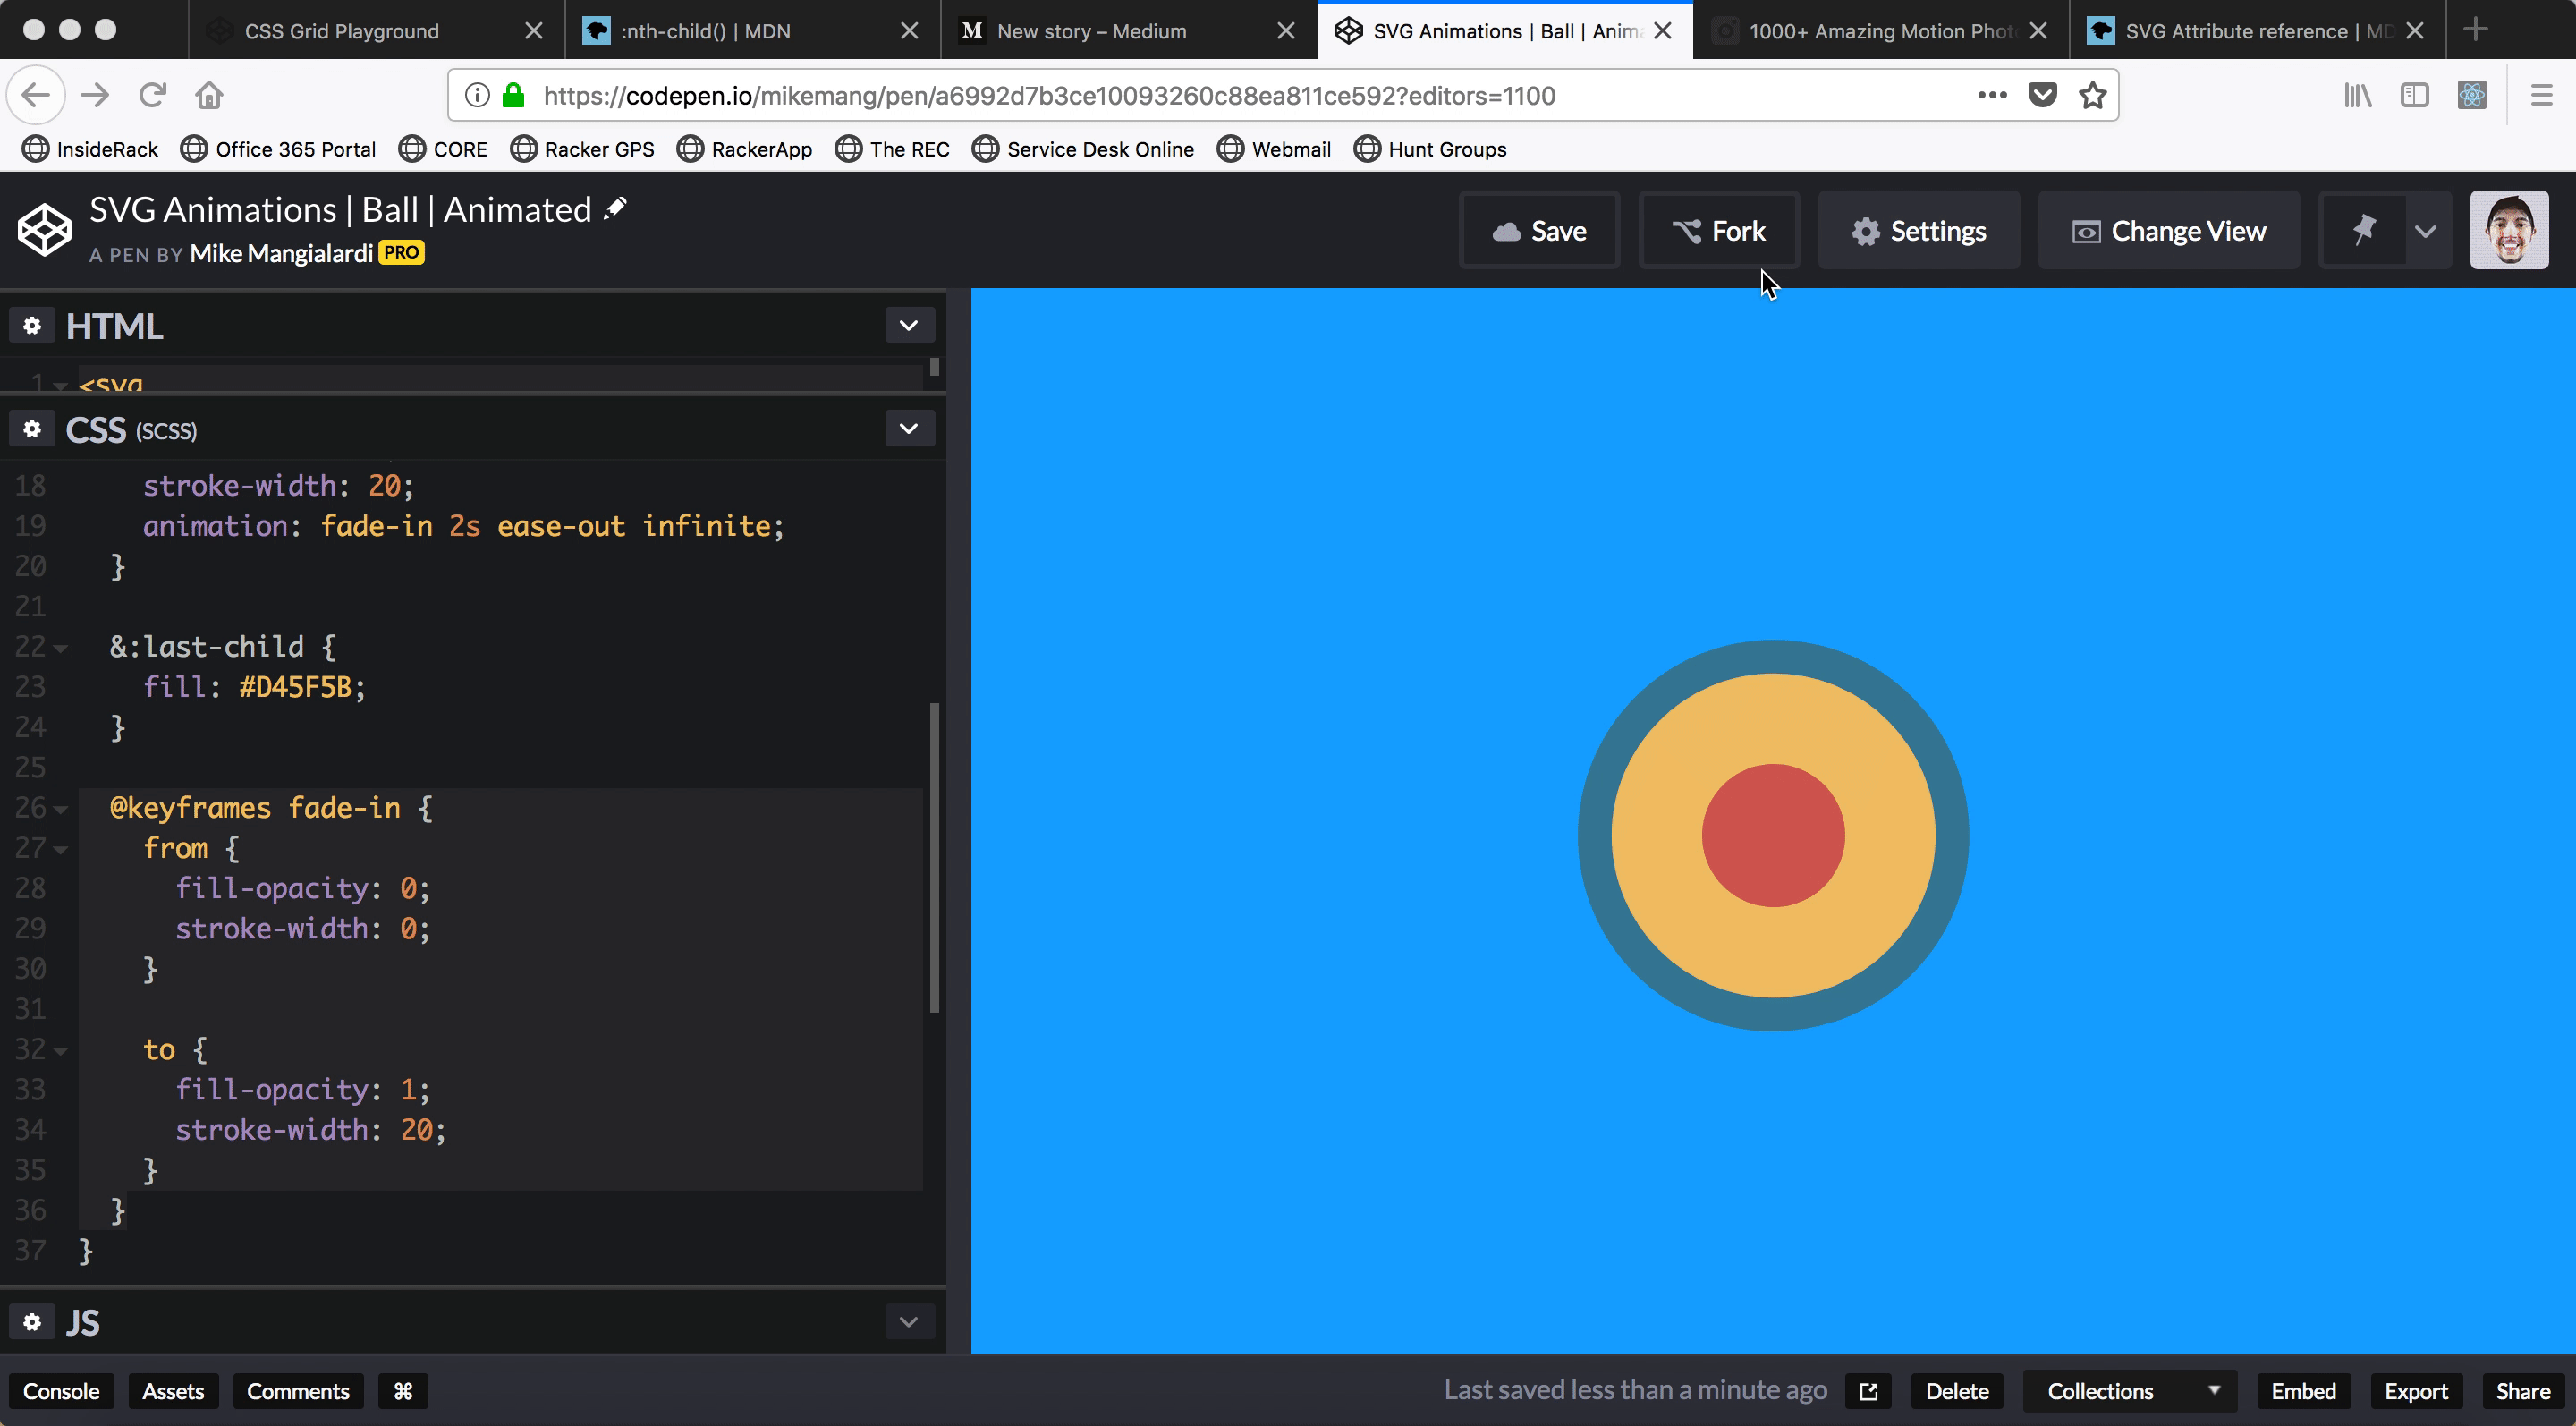Open the Collections dropdown
This screenshot has height=1426, width=2576.
click(2128, 1391)
